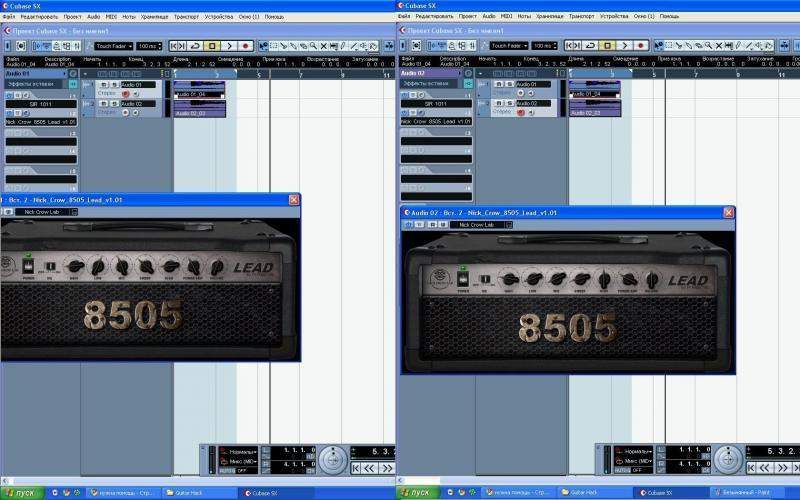Select the Audio 02_03 clip in right window

click(595, 108)
